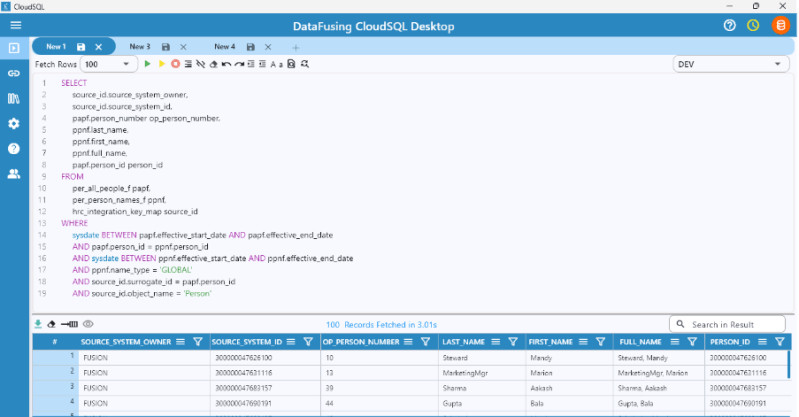Open the users icon in sidebar
This screenshot has width=799, height=417.
[x=14, y=174]
